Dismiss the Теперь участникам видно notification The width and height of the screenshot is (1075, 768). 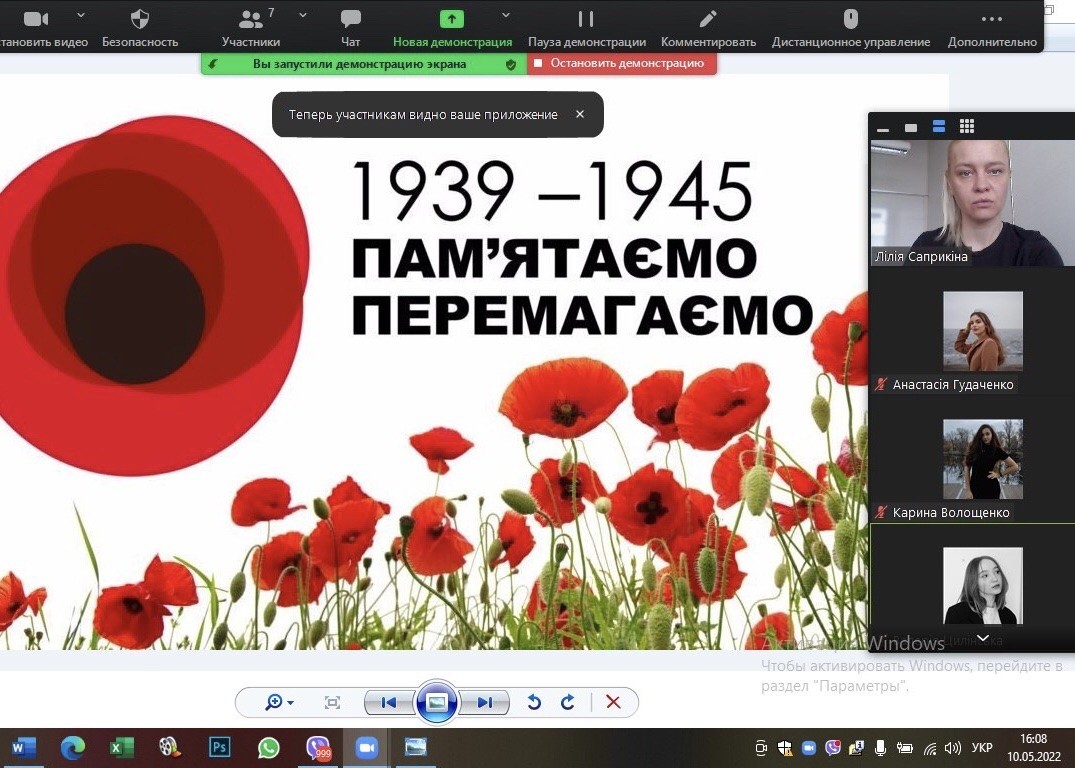(580, 115)
